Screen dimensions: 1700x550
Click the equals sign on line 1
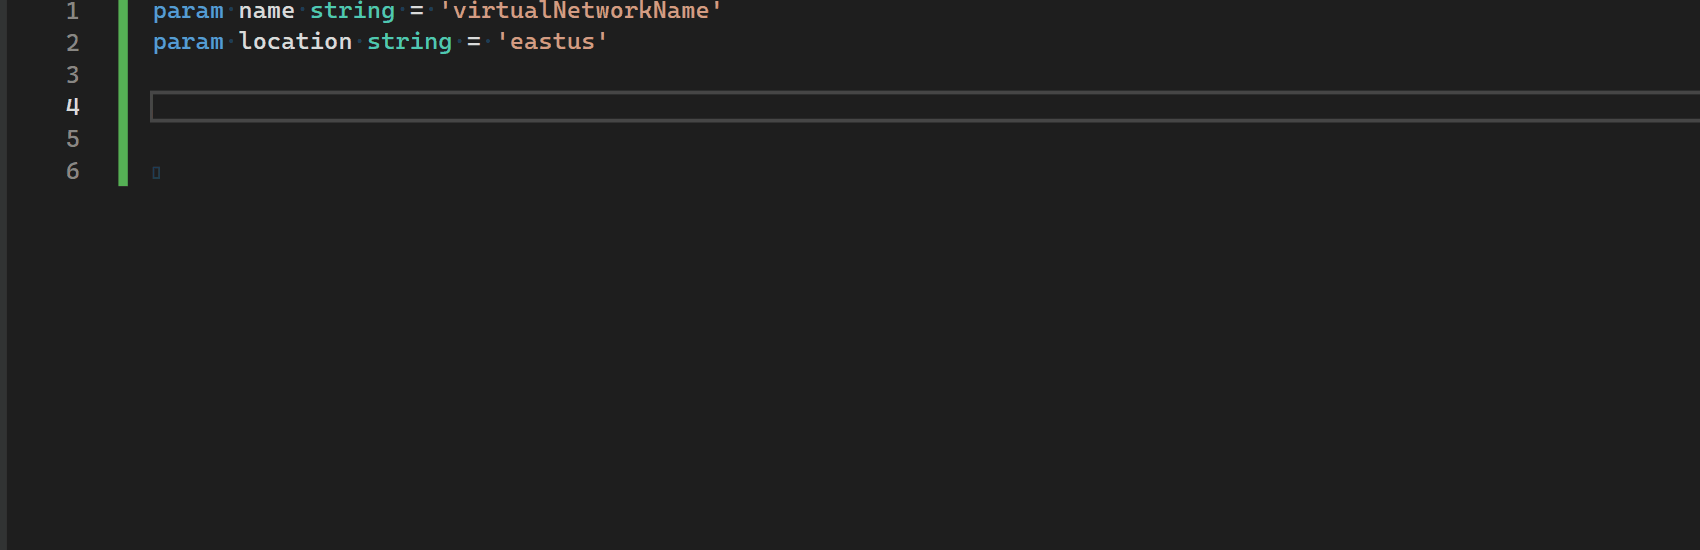pos(417,11)
